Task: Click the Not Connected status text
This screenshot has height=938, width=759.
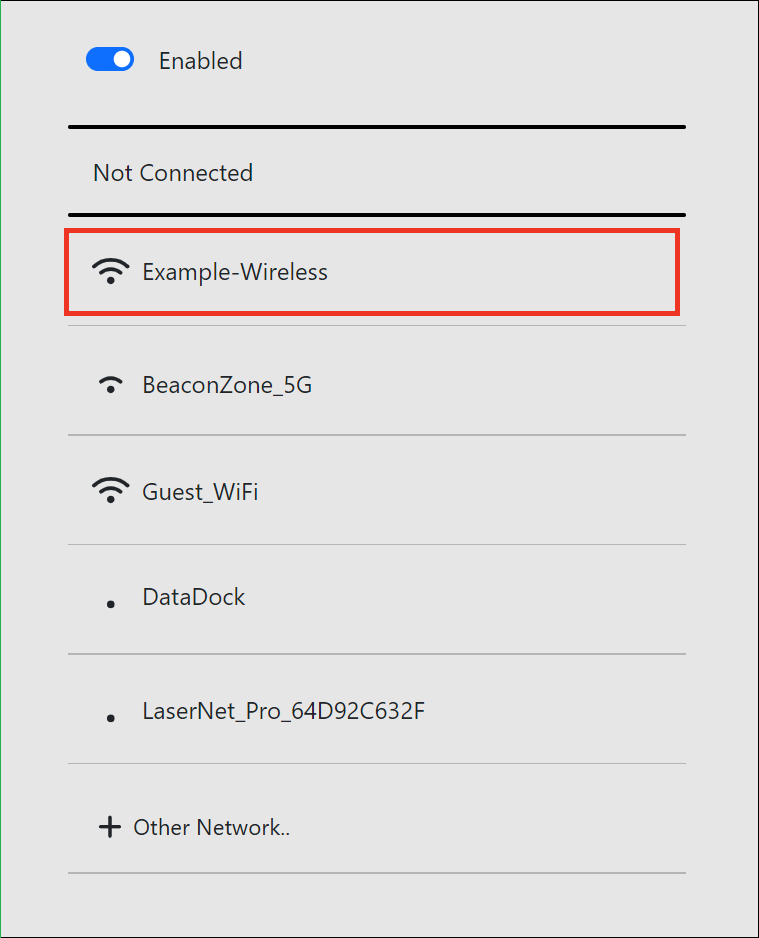Action: tap(173, 173)
